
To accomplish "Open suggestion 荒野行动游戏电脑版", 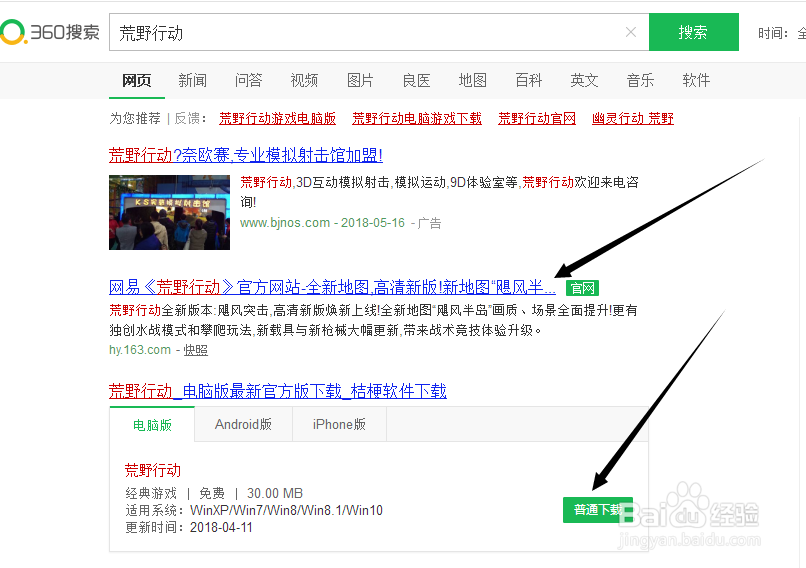I will click(278, 119).
